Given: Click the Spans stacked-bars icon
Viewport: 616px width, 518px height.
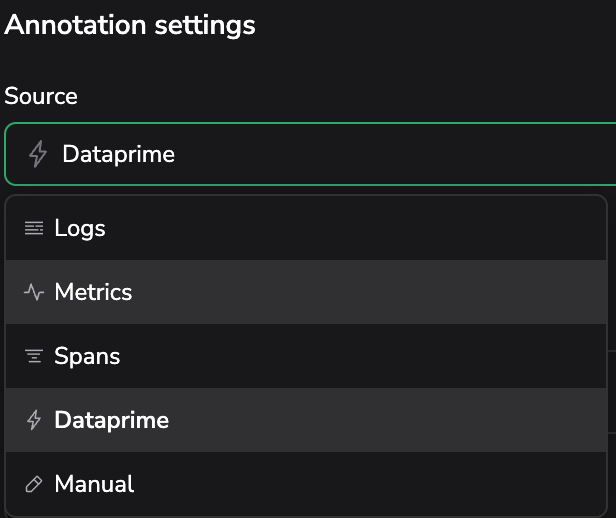Looking at the screenshot, I should click(x=34, y=357).
